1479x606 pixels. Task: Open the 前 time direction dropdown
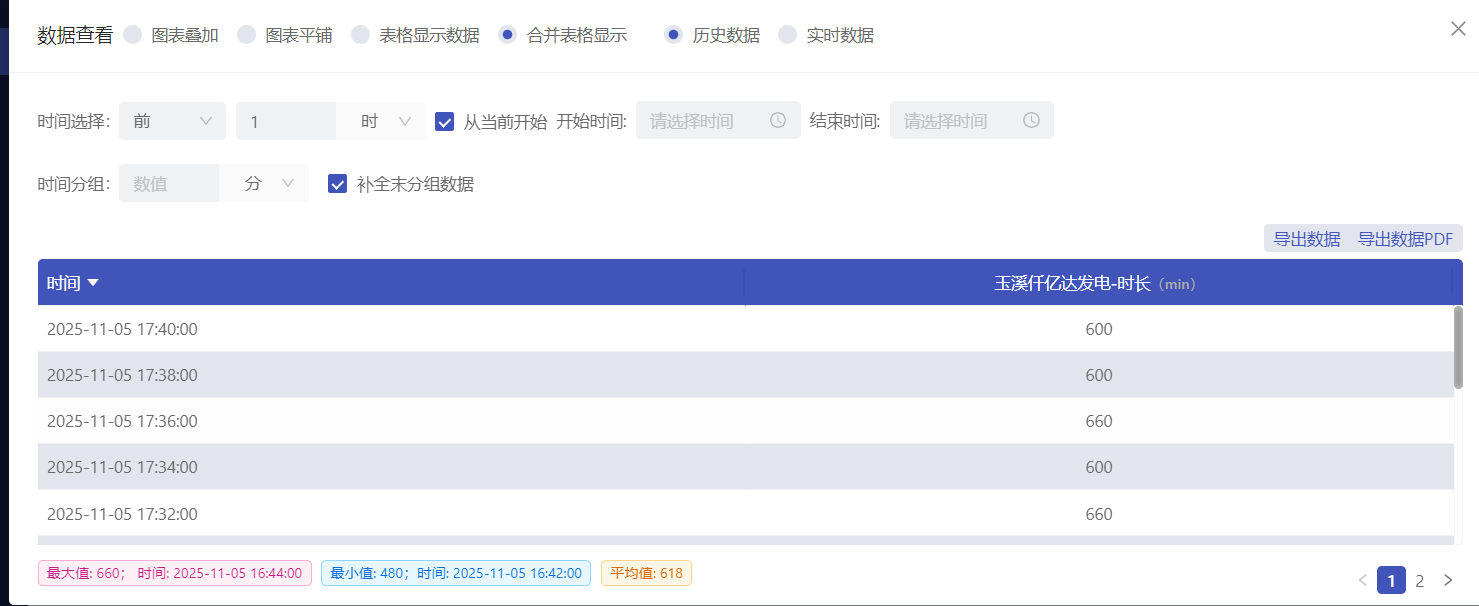pos(172,120)
